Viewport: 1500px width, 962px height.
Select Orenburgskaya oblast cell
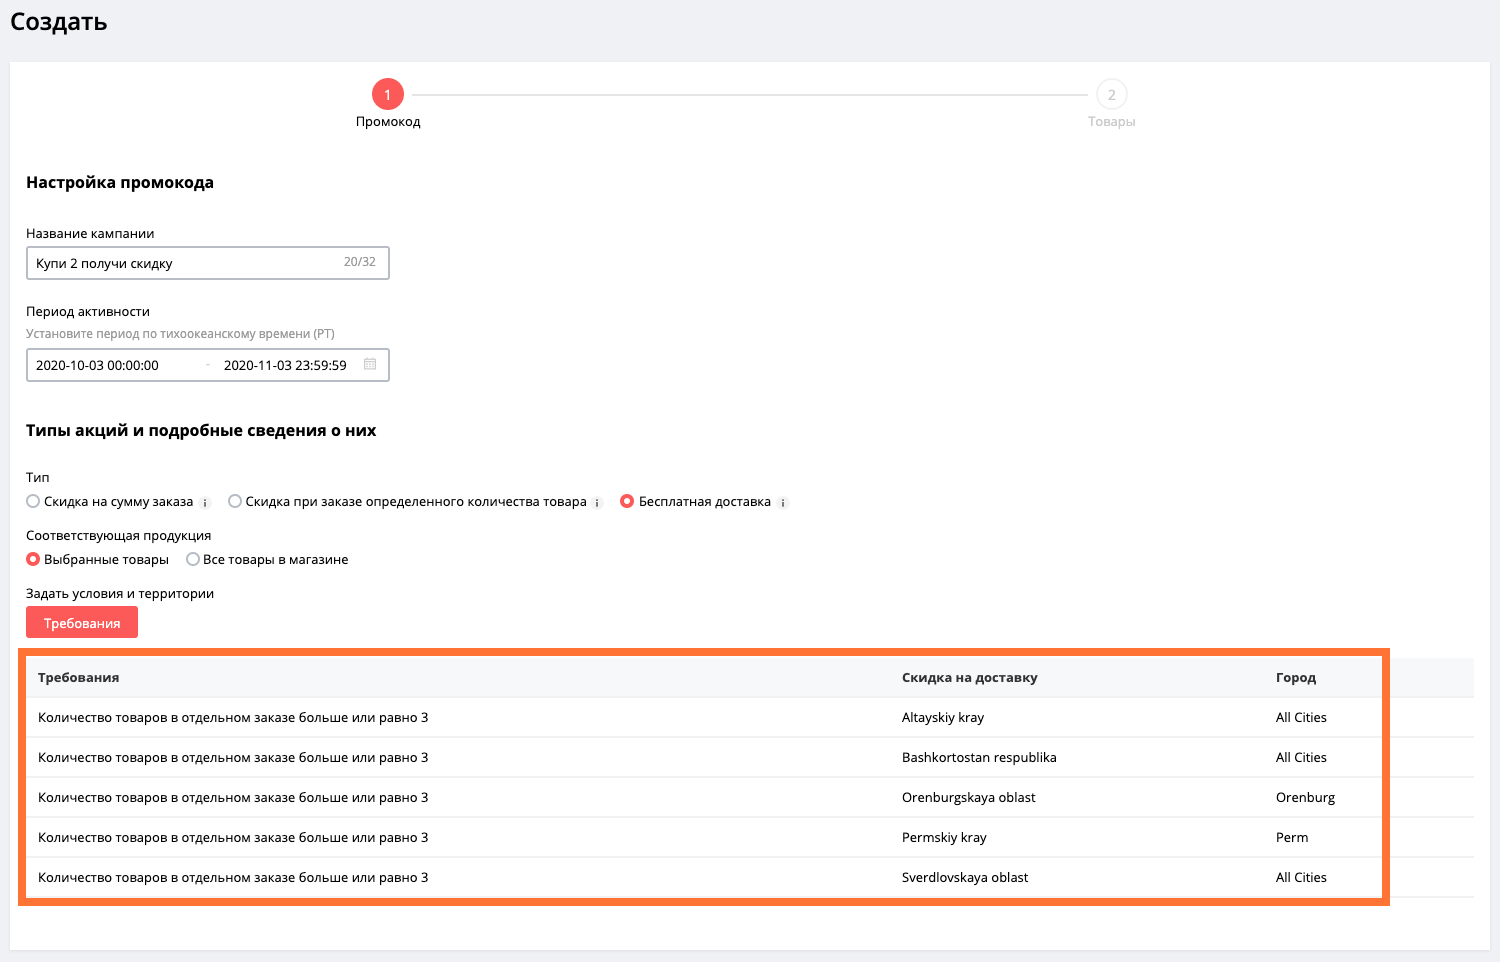pyautogui.click(x=969, y=797)
